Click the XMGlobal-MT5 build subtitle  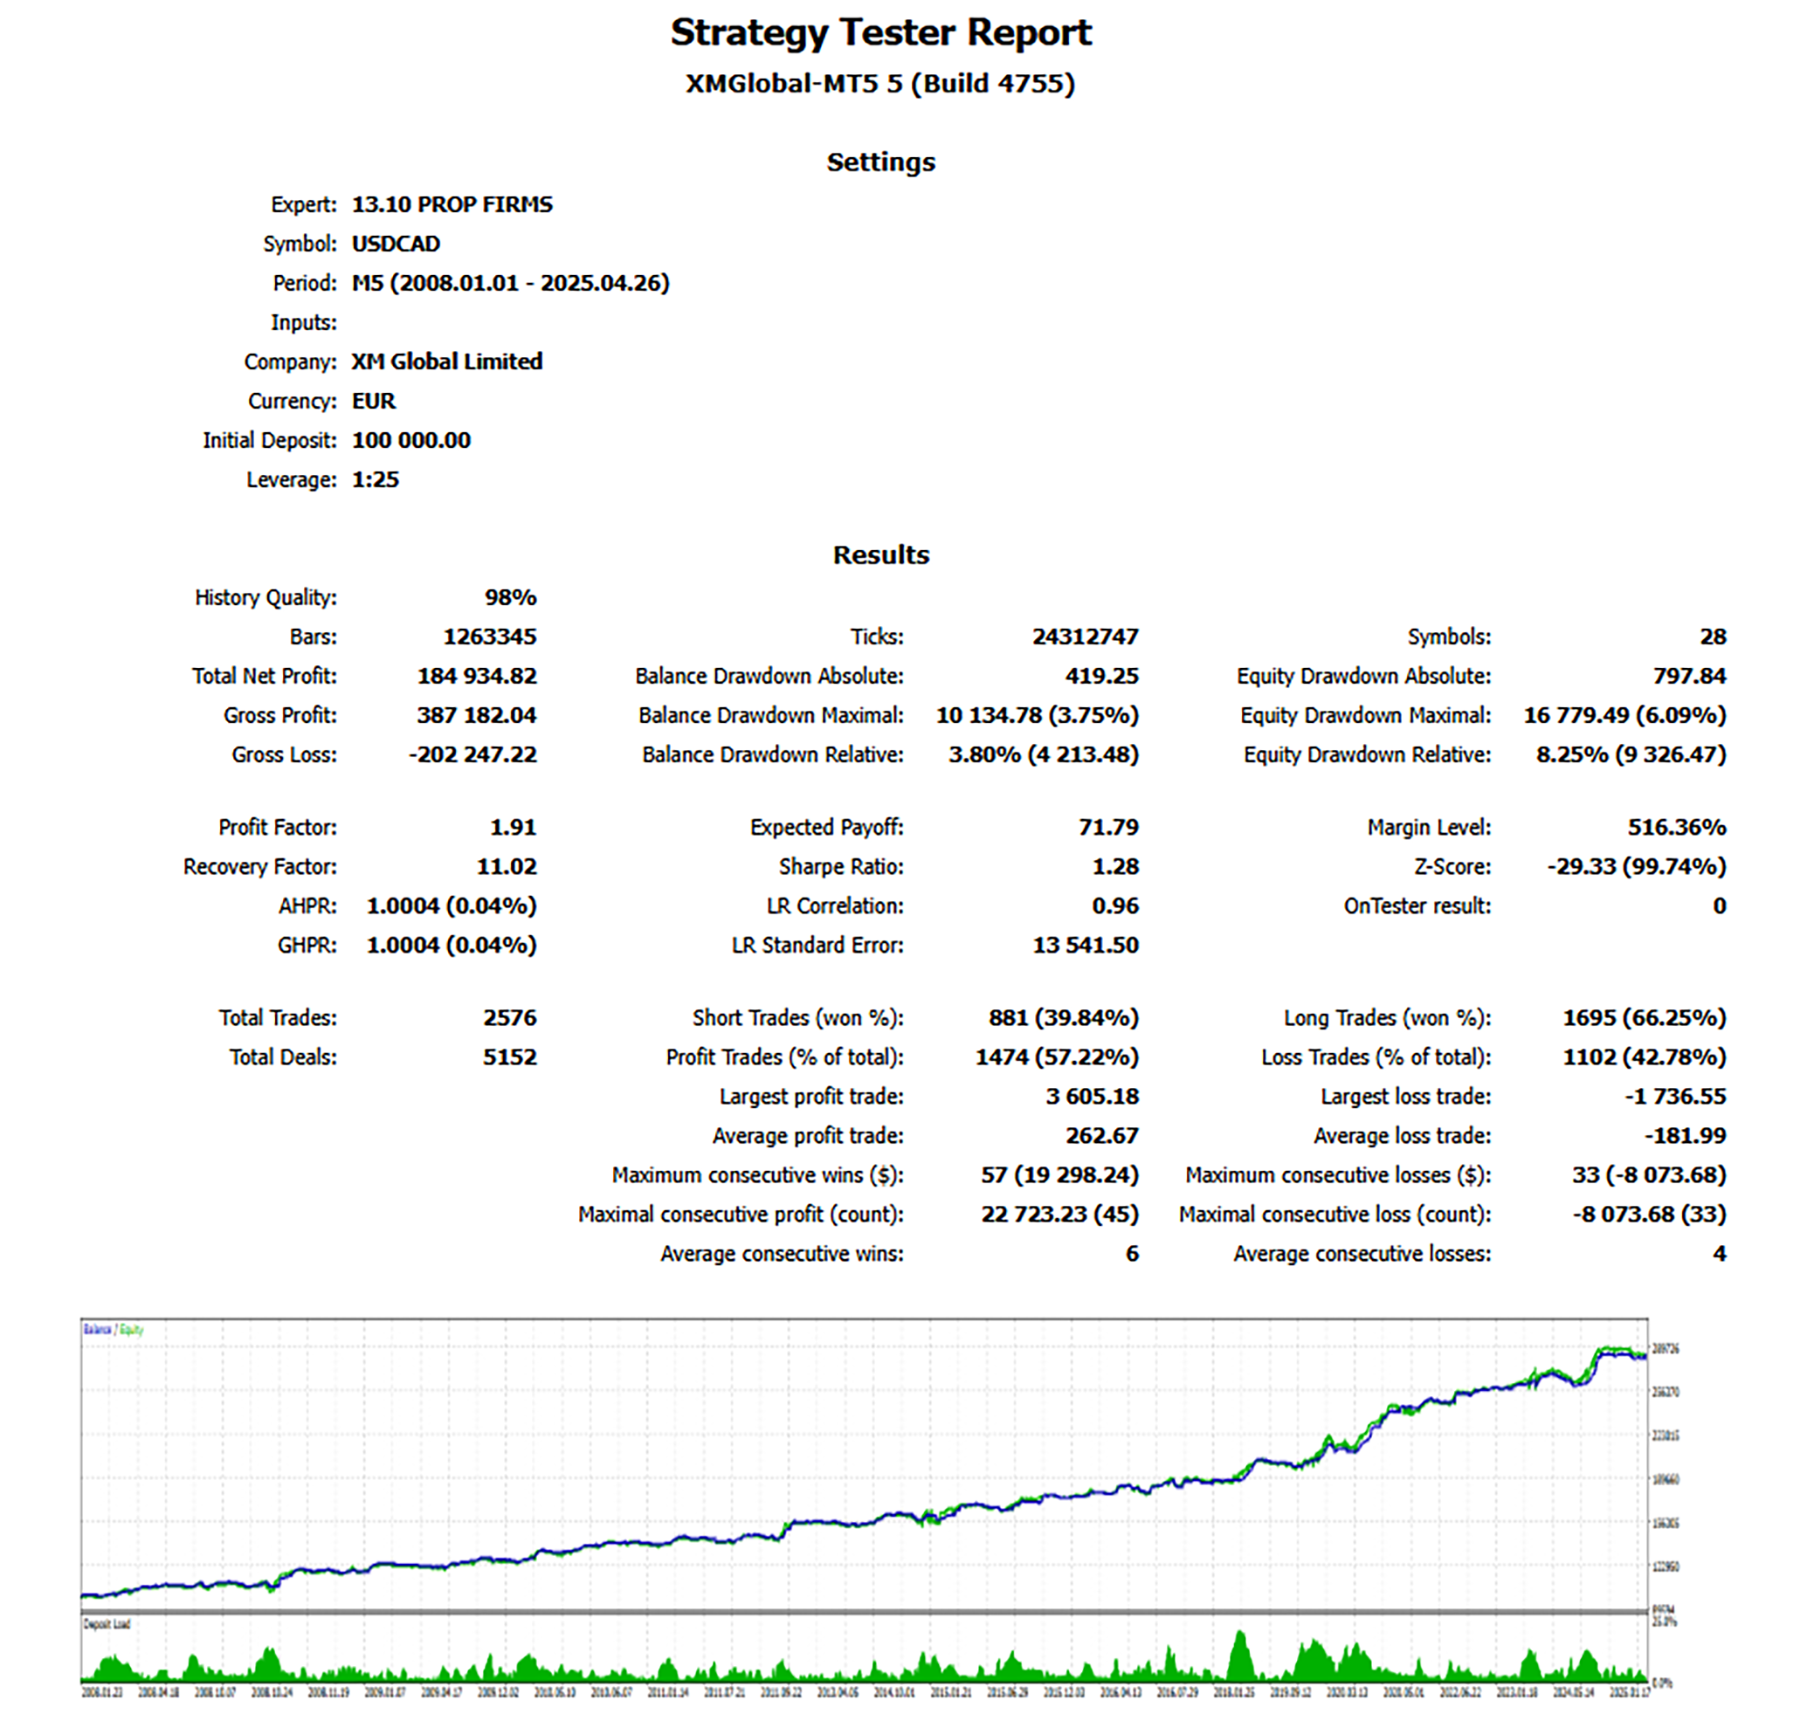pyautogui.click(x=880, y=84)
